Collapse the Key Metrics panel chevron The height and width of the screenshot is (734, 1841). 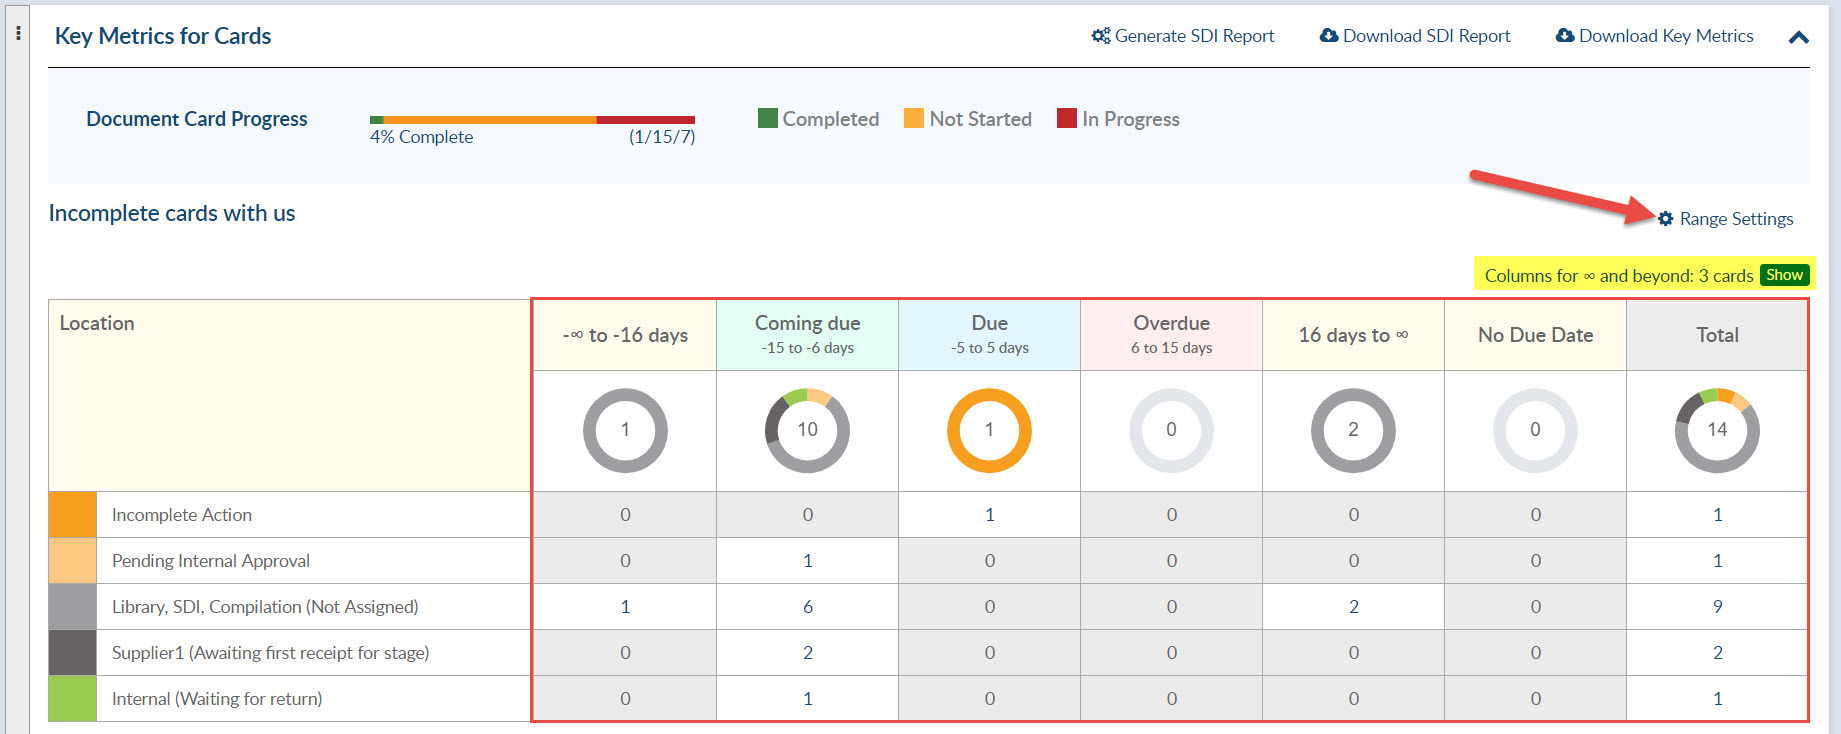pyautogui.click(x=1798, y=37)
